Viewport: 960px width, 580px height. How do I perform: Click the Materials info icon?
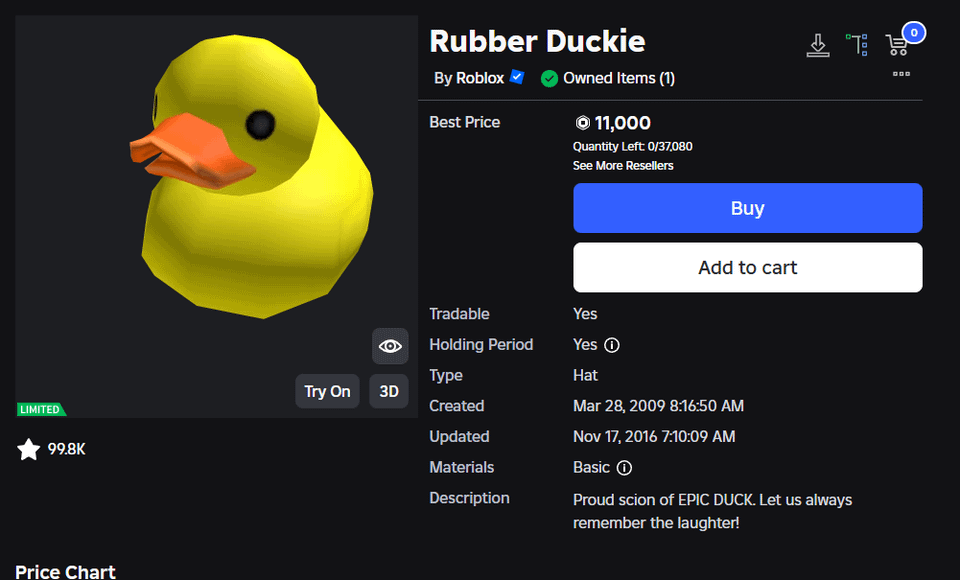click(x=624, y=468)
